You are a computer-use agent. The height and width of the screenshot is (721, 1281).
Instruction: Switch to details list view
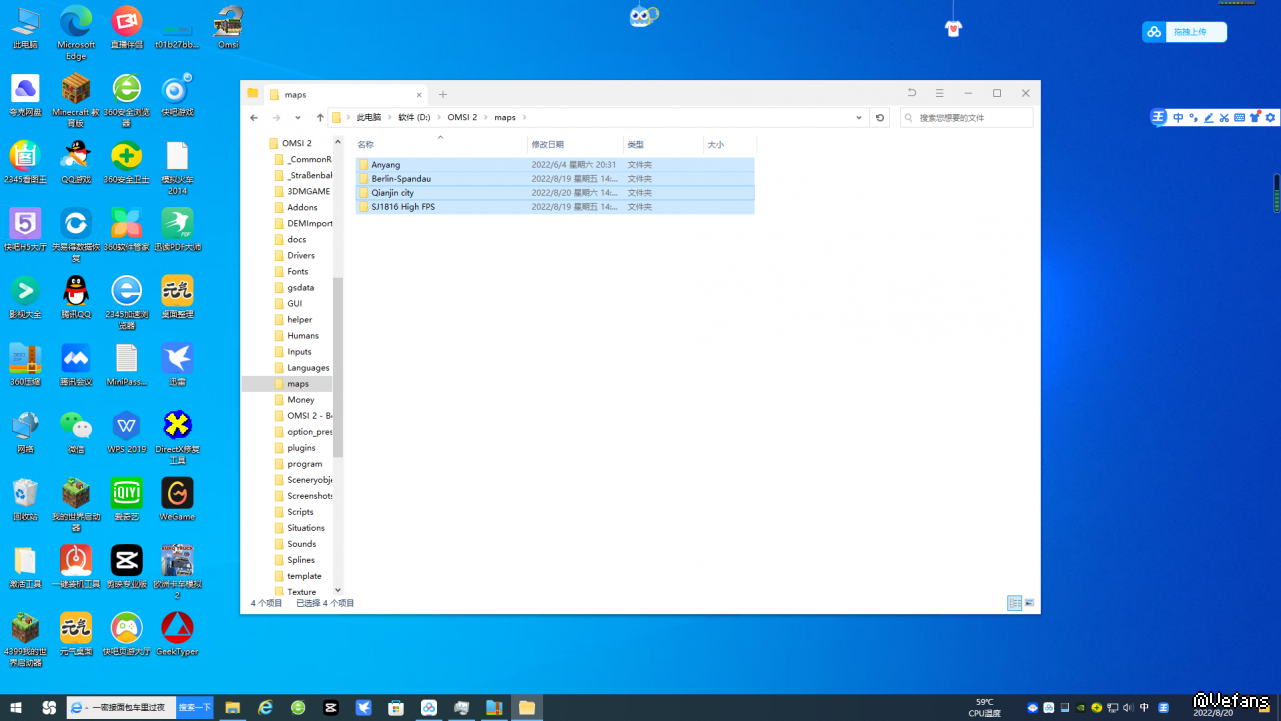coord(1015,603)
